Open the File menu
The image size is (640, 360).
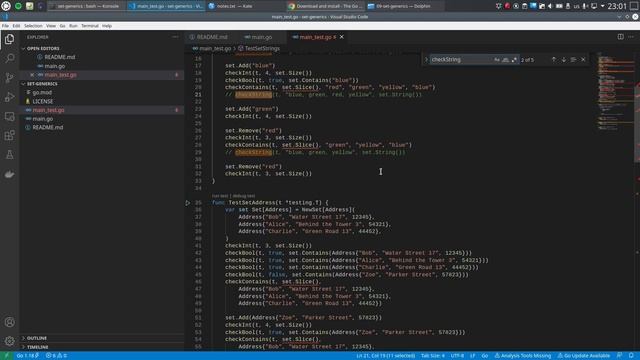point(5,26)
